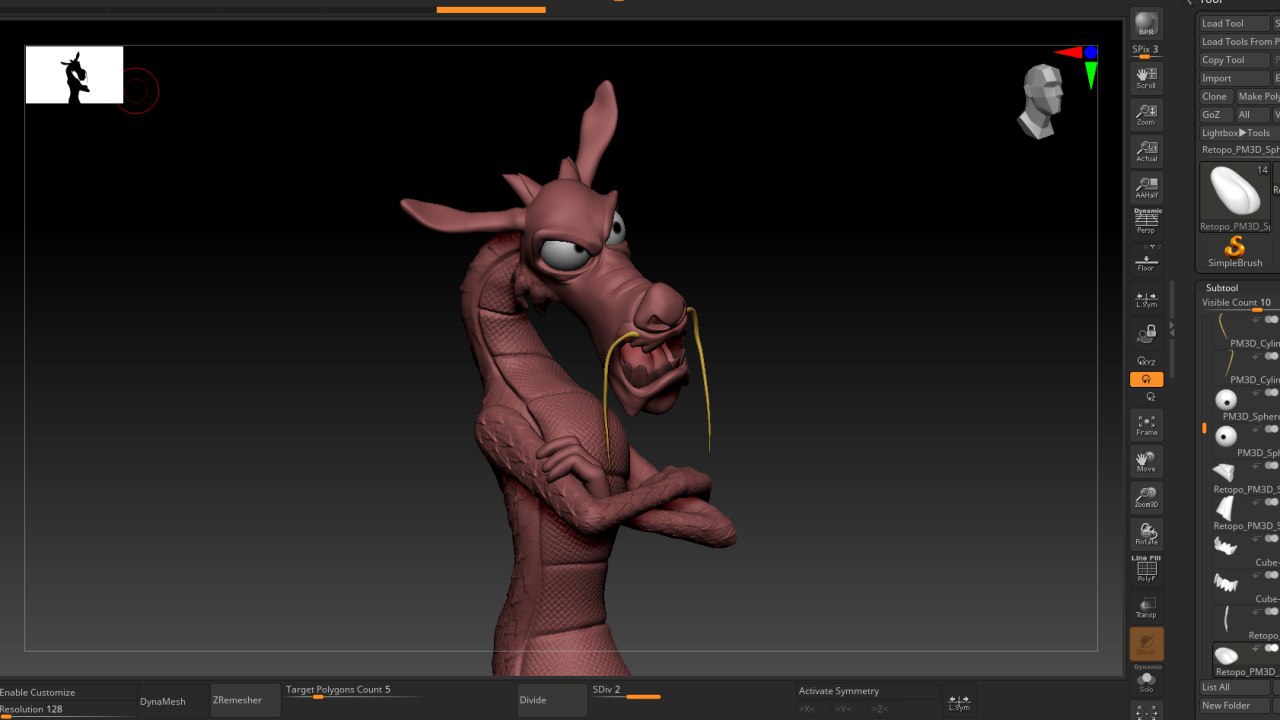Screen dimensions: 1280x720
Task: Select the Zoom3D tool
Action: (1146, 498)
